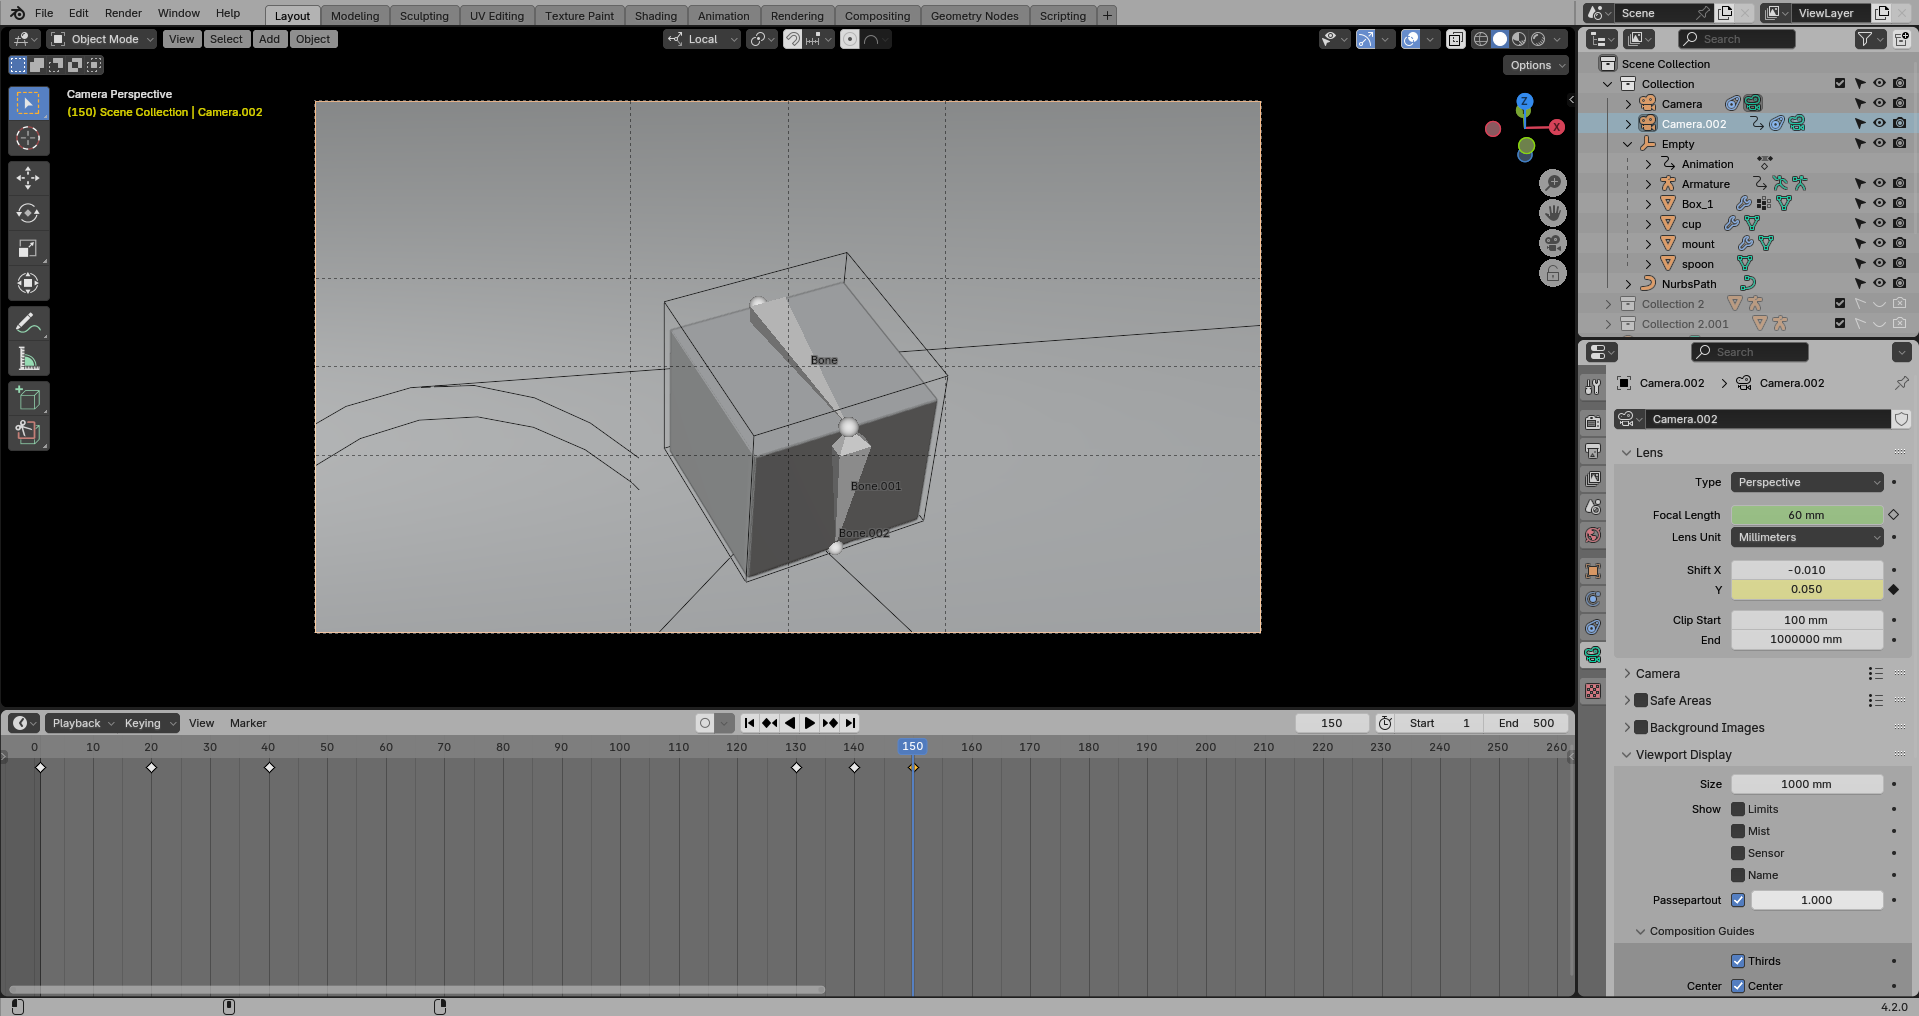The image size is (1919, 1016).
Task: Switch to the Sculpting workspace tab
Action: (424, 16)
